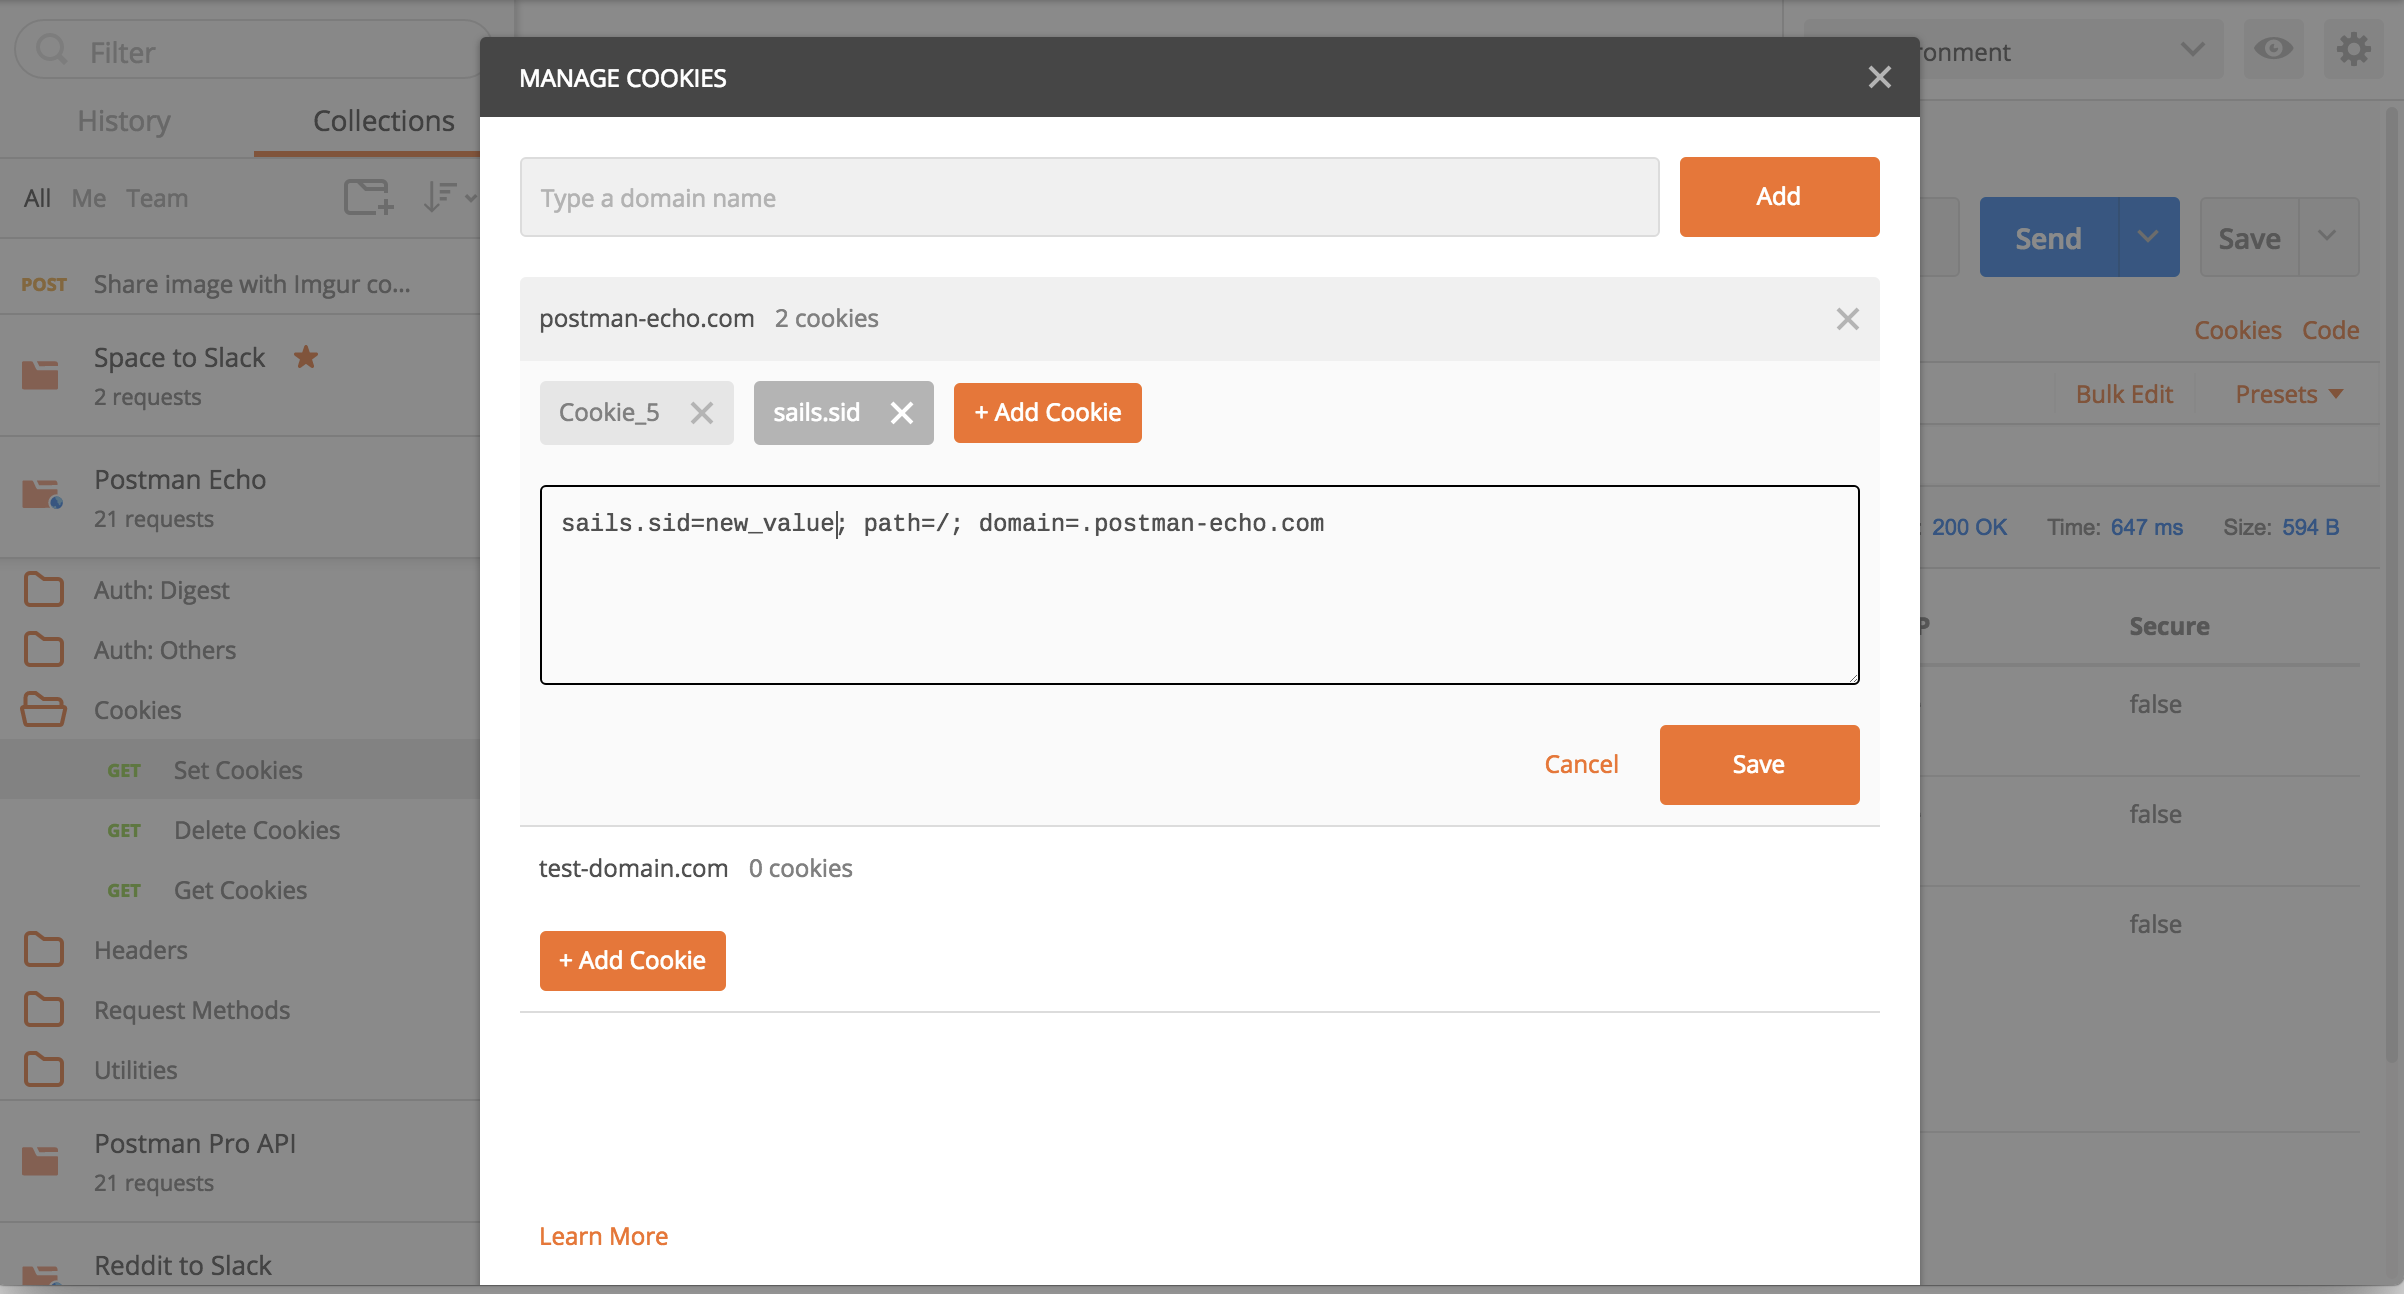This screenshot has width=2404, height=1294.
Task: Click the Postman Echo collection icon
Action: pyautogui.click(x=41, y=492)
